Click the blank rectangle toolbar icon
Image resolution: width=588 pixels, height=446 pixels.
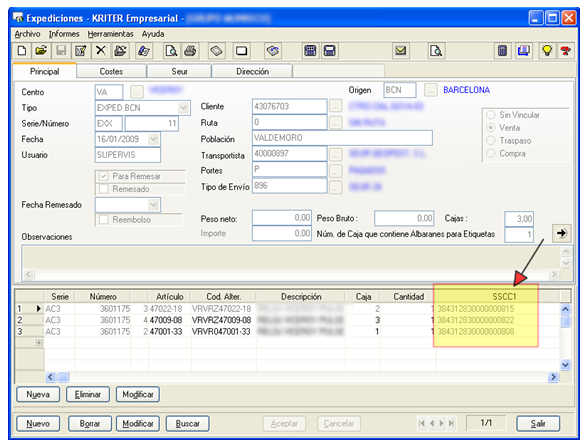tap(241, 51)
